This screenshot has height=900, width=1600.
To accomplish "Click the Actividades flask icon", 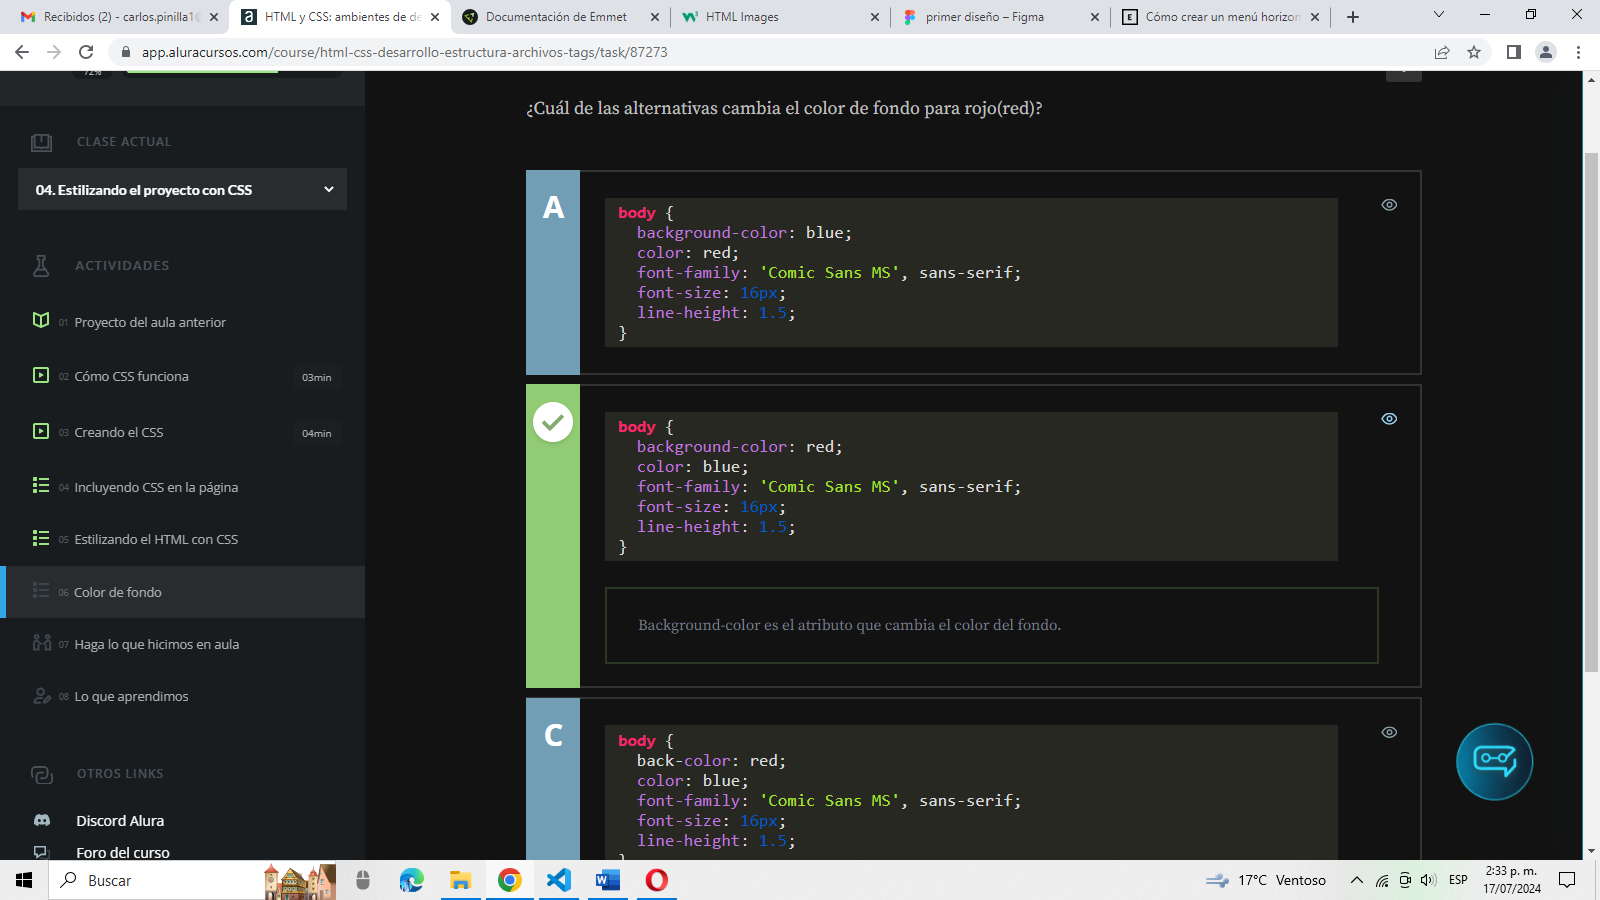I will [41, 265].
